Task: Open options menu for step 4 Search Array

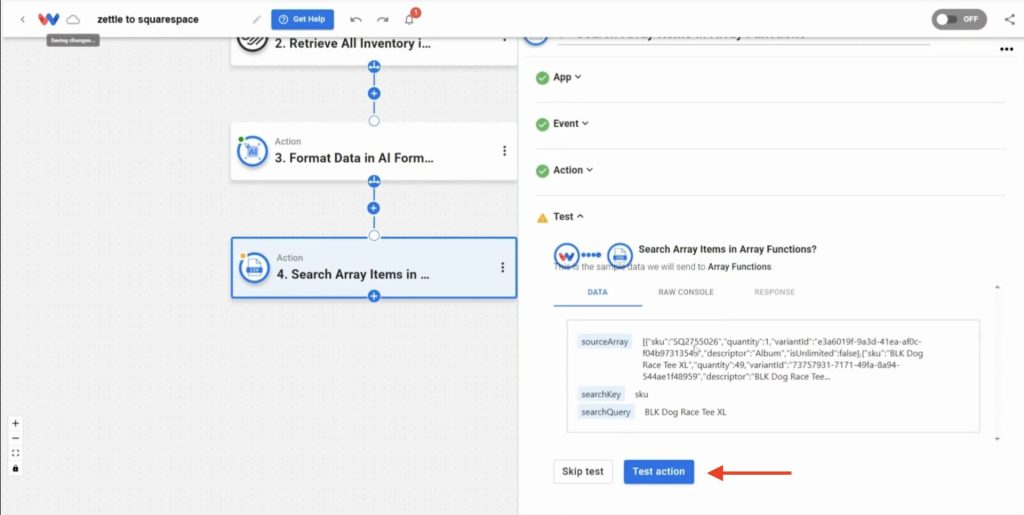Action: point(502,267)
